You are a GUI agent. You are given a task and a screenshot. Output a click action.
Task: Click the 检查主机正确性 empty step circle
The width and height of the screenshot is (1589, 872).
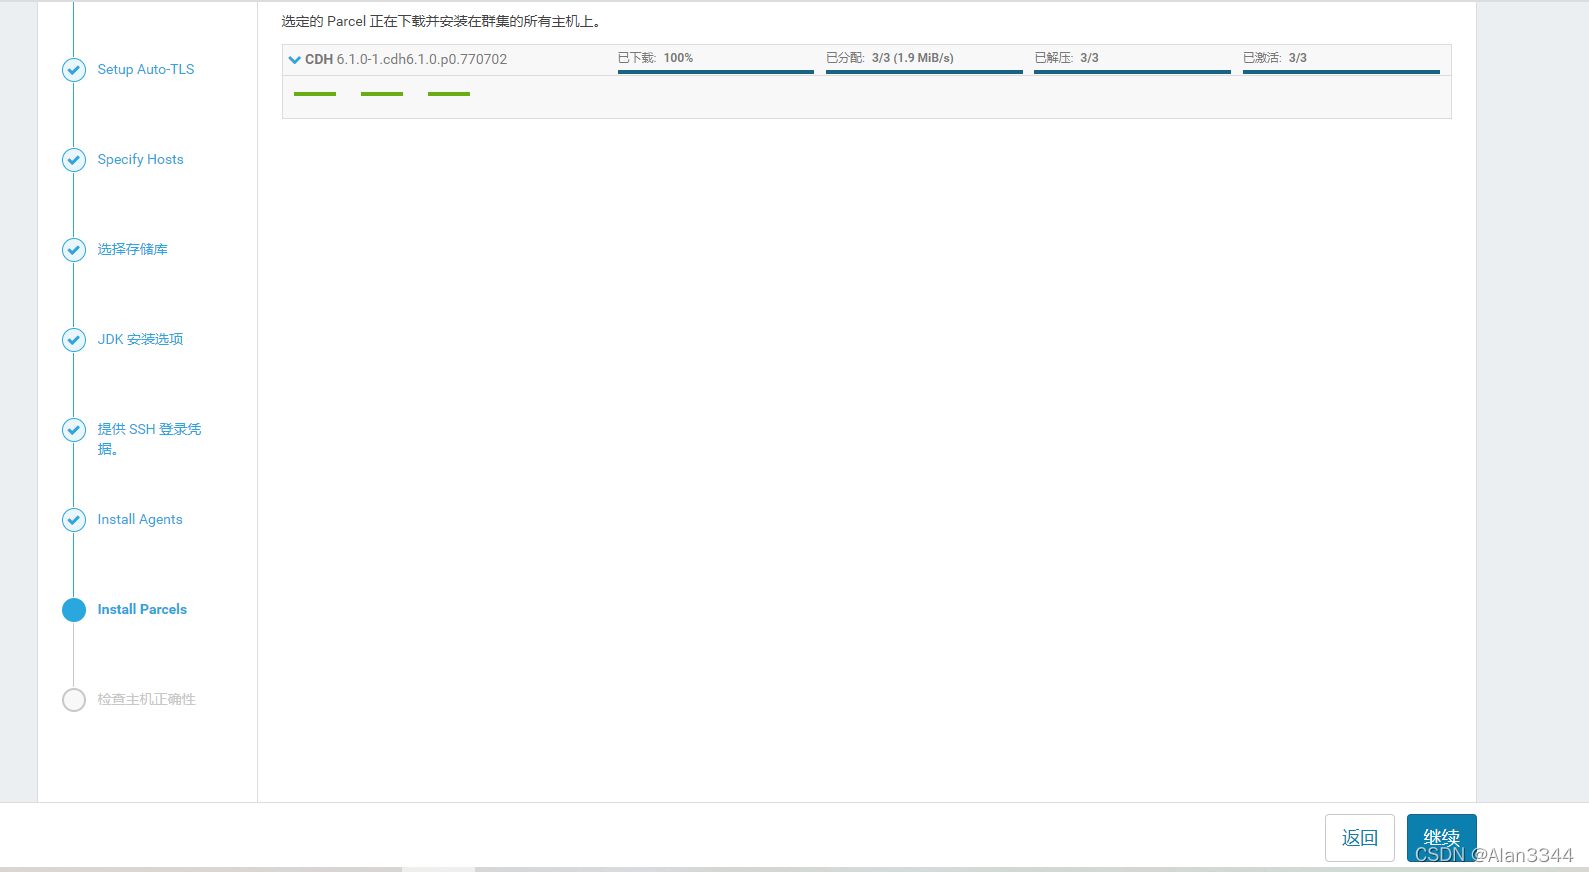74,700
